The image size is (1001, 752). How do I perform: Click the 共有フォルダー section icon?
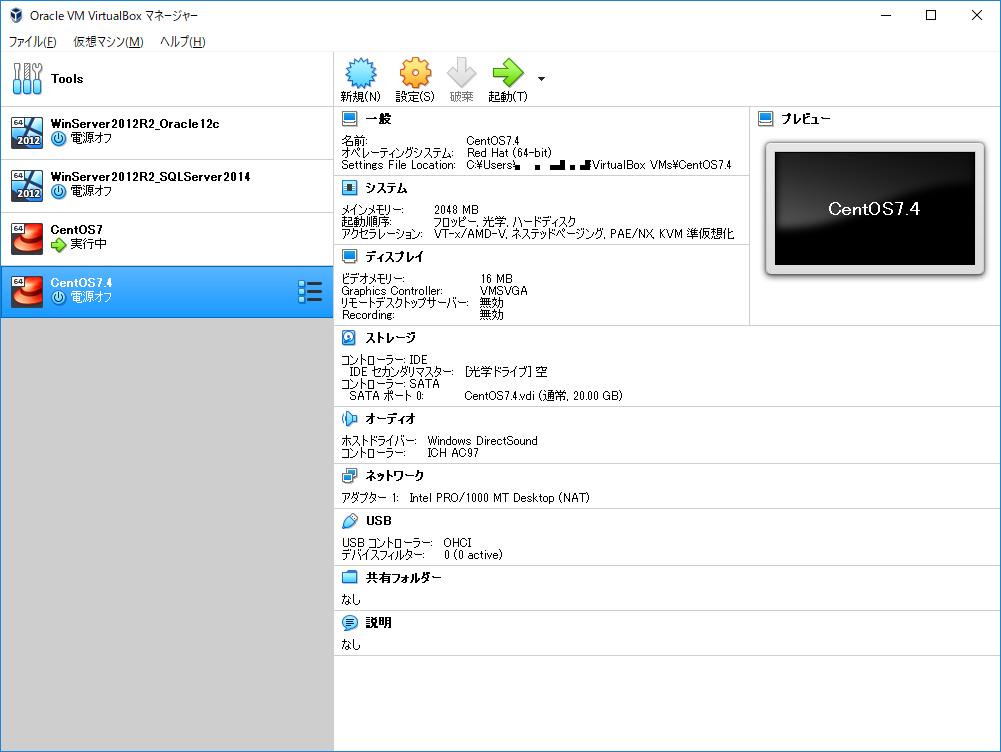tap(348, 576)
